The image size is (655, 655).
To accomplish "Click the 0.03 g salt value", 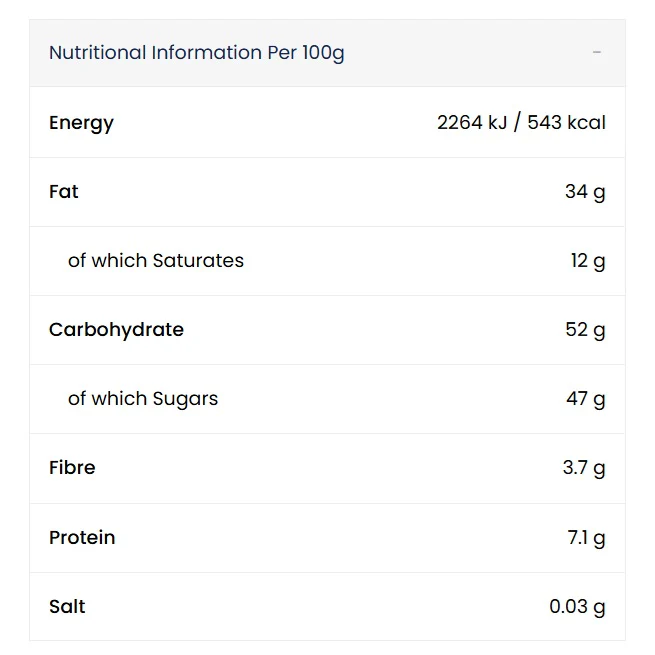I will pyautogui.click(x=577, y=607).
